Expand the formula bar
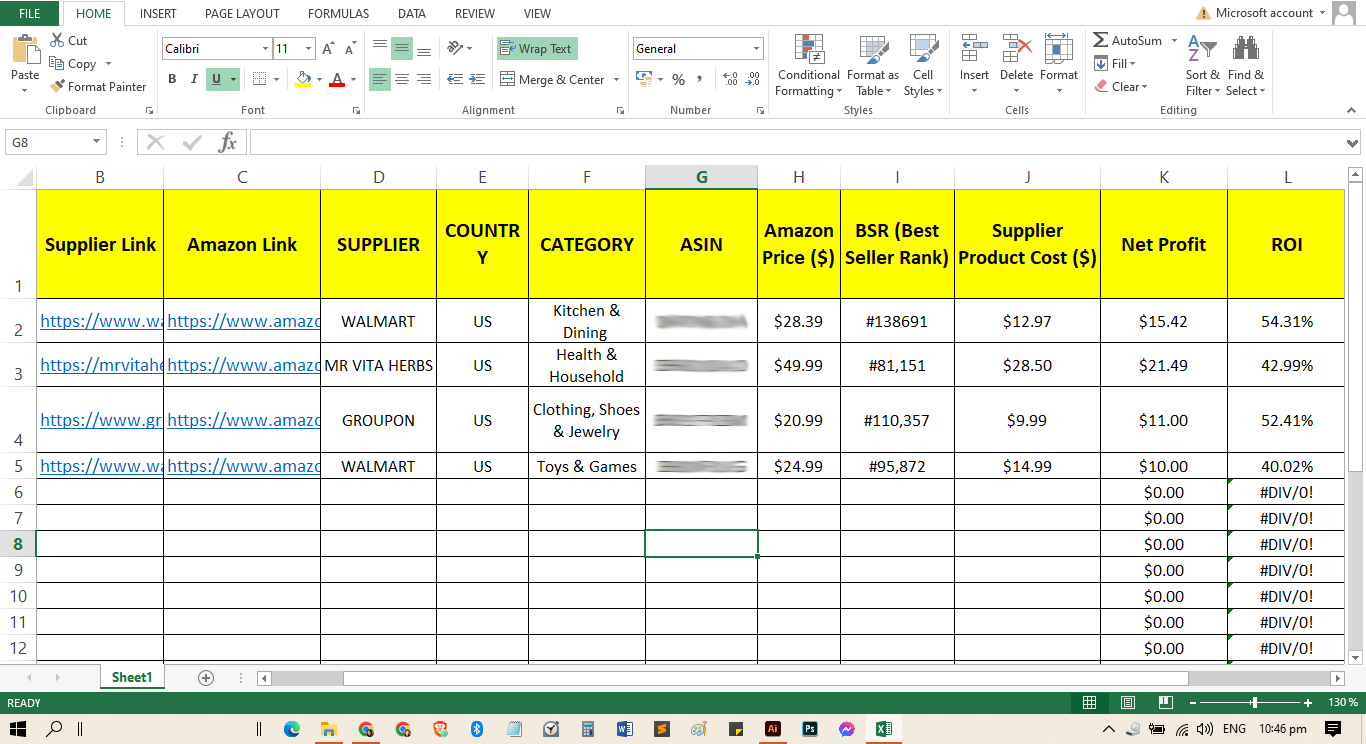The height and width of the screenshot is (744, 1366). click(x=1353, y=143)
